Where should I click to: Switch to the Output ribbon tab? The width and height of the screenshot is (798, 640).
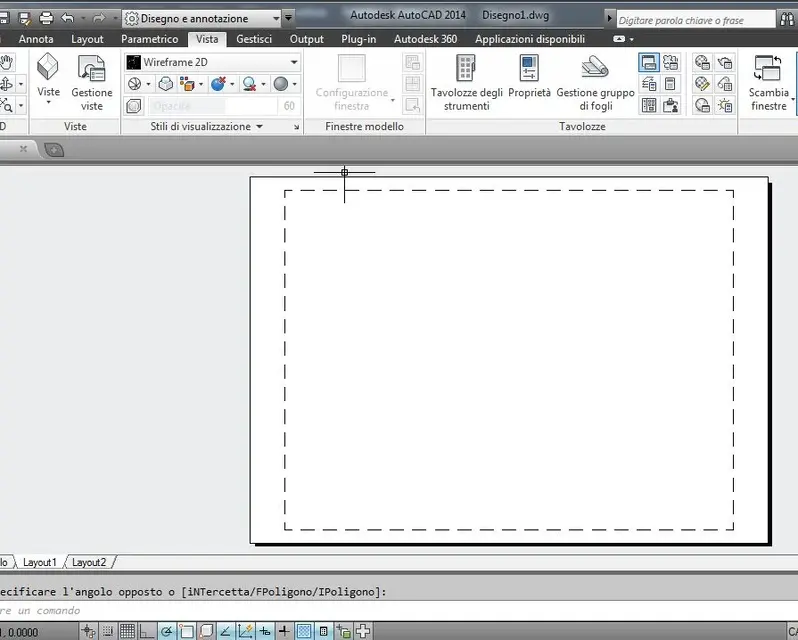coord(307,39)
